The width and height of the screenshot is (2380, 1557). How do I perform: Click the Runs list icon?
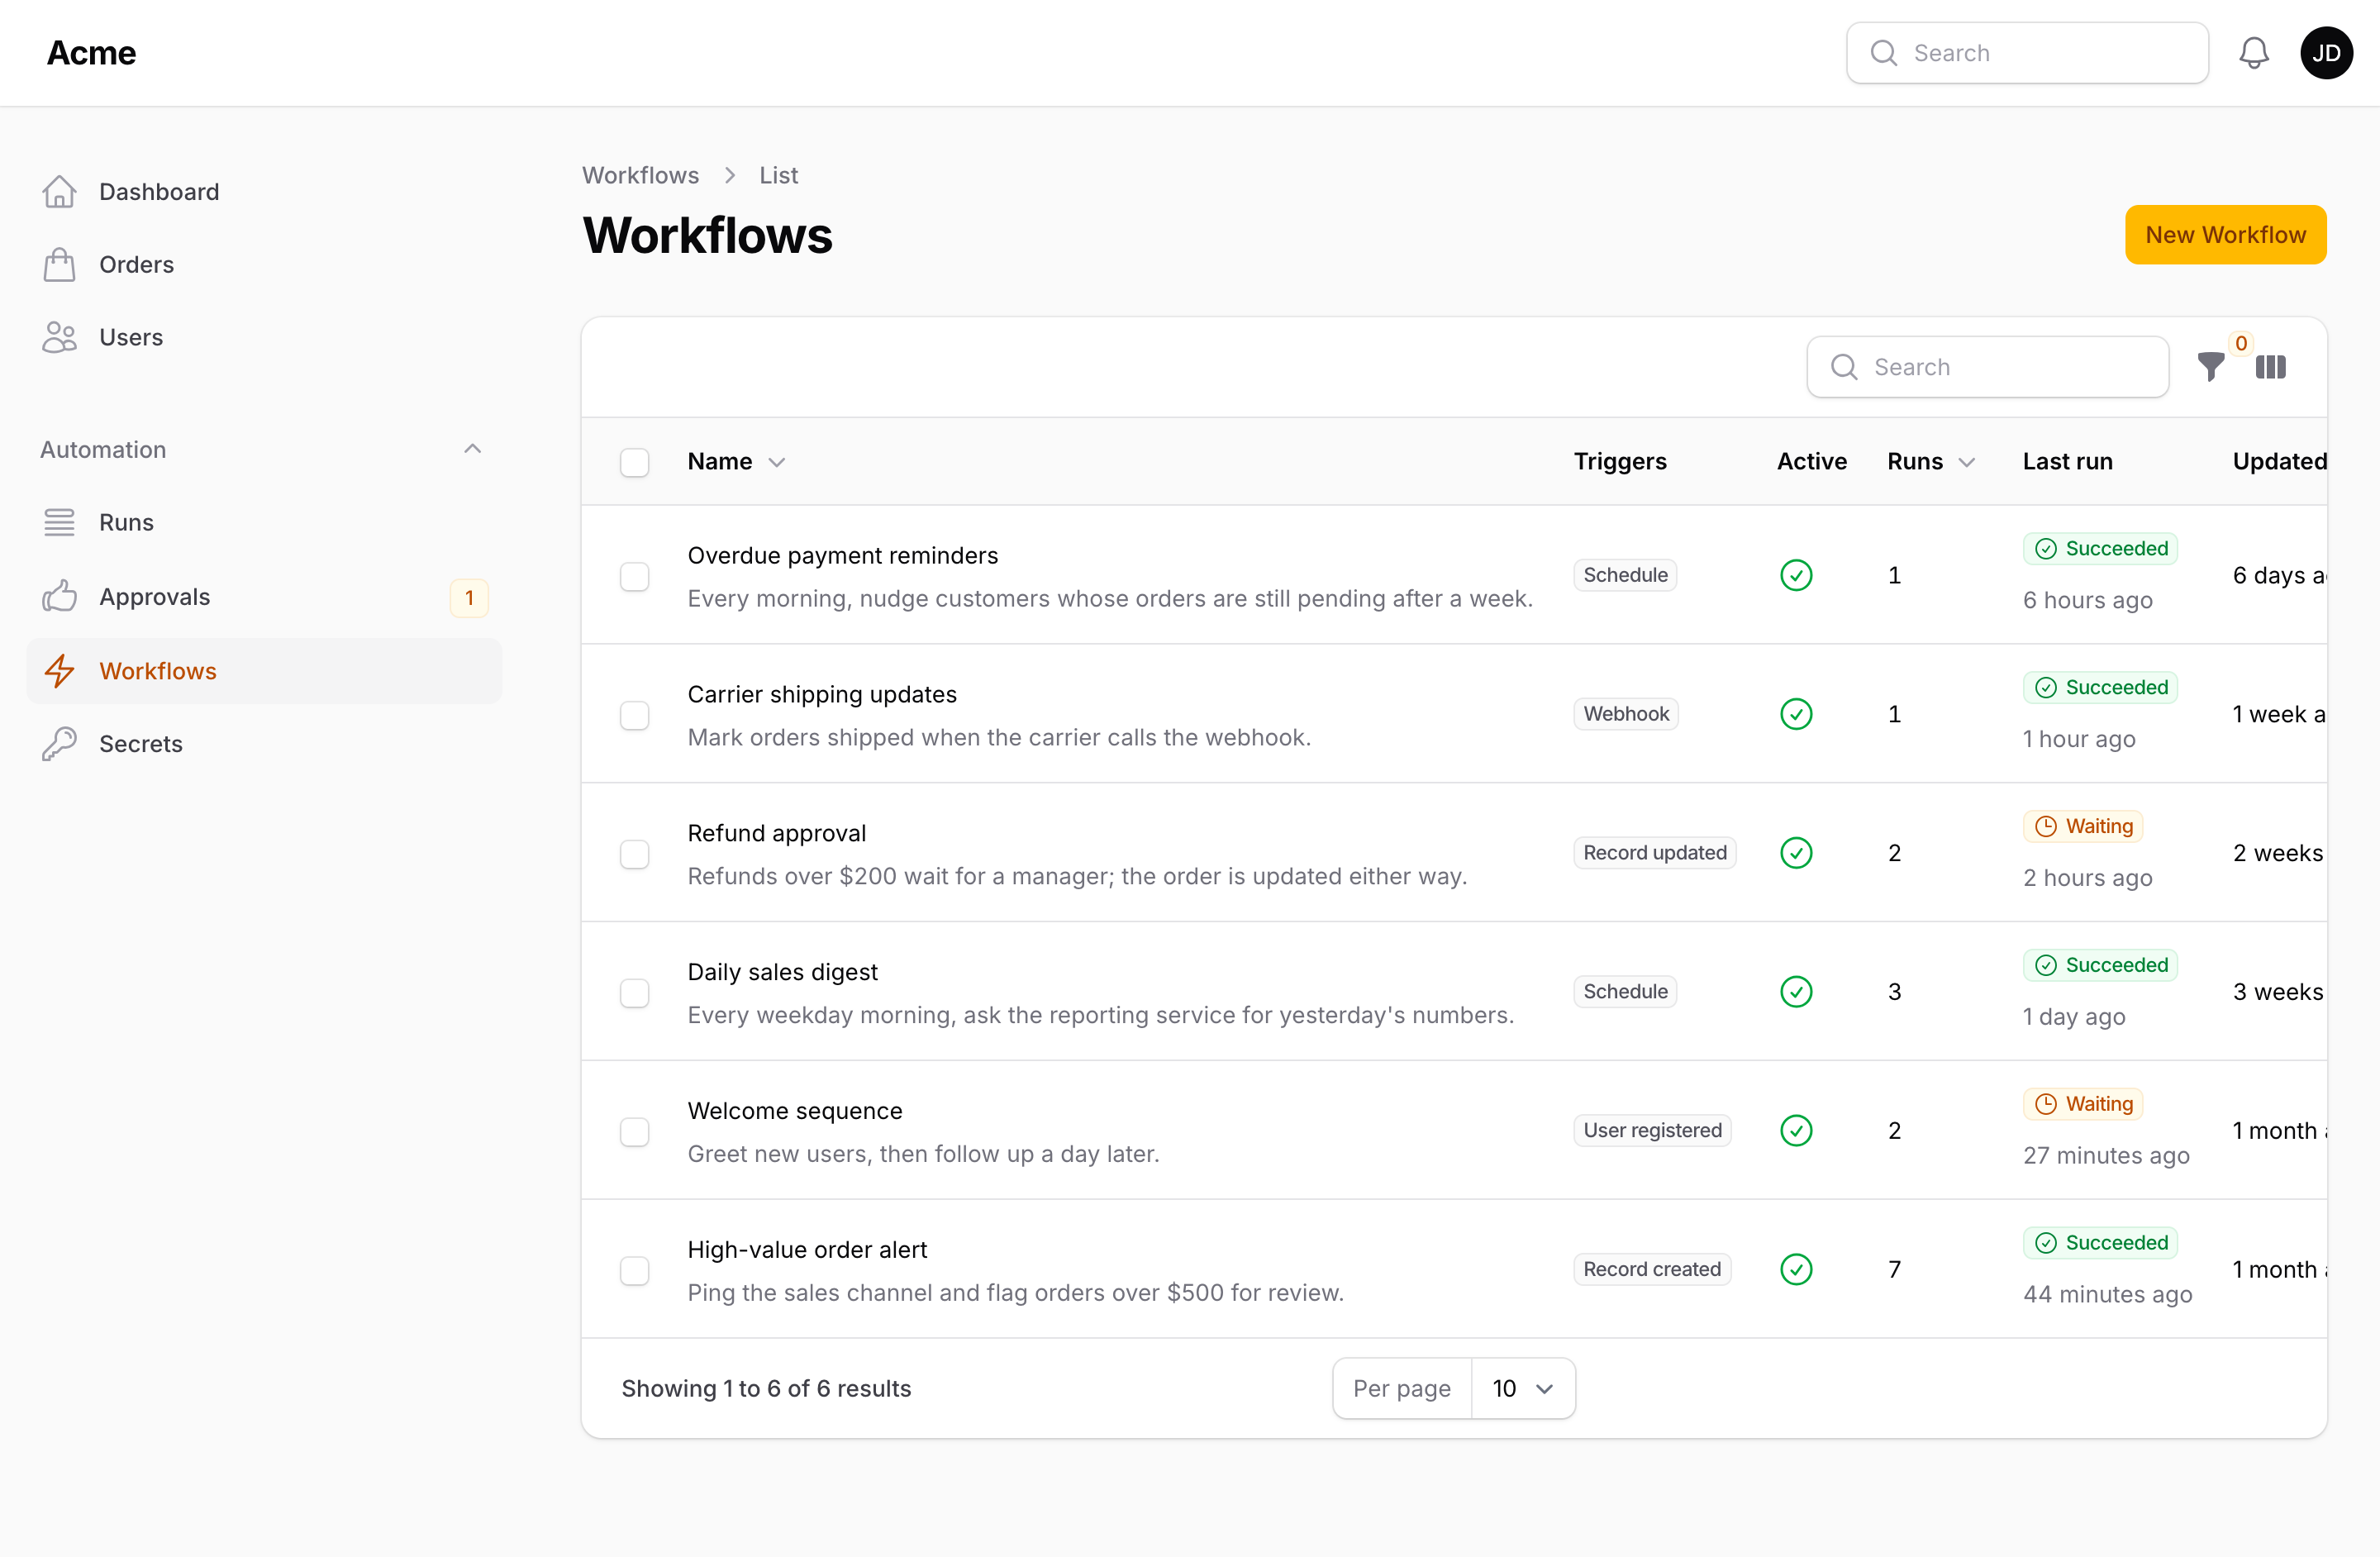(x=59, y=522)
